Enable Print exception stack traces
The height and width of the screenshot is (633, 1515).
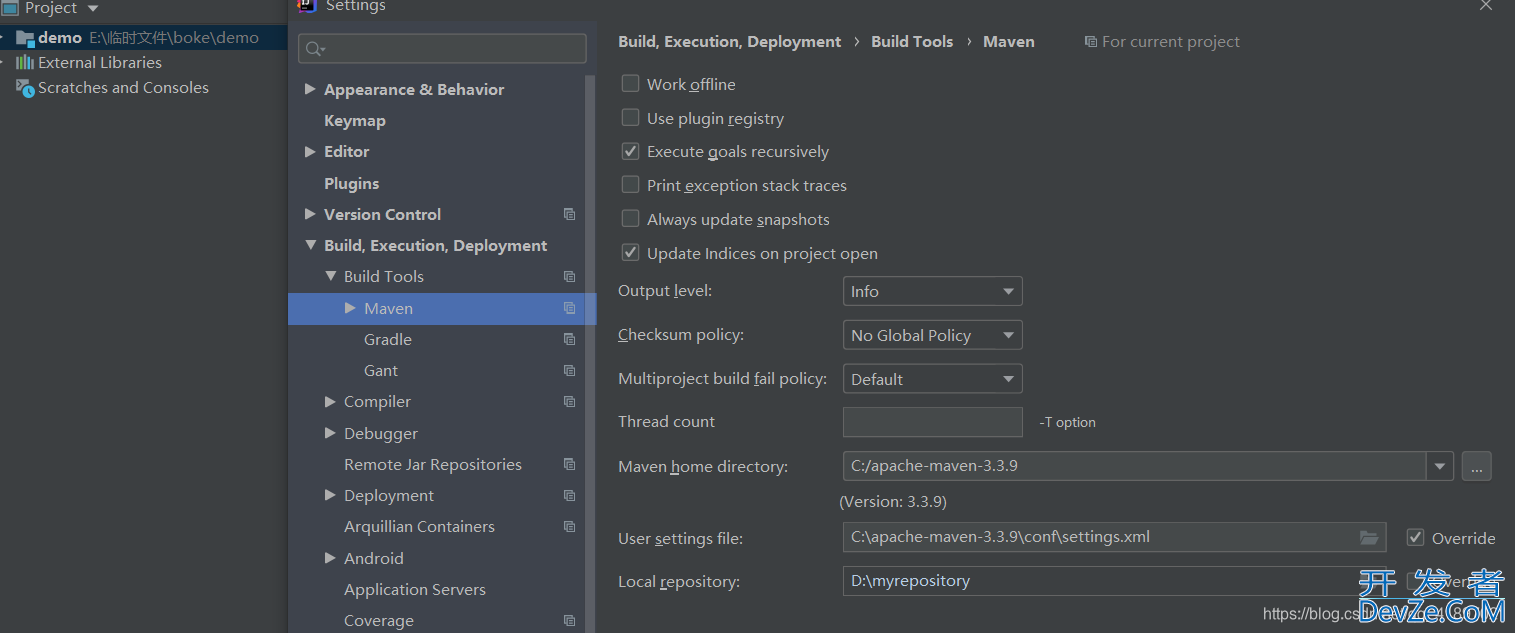tap(630, 185)
